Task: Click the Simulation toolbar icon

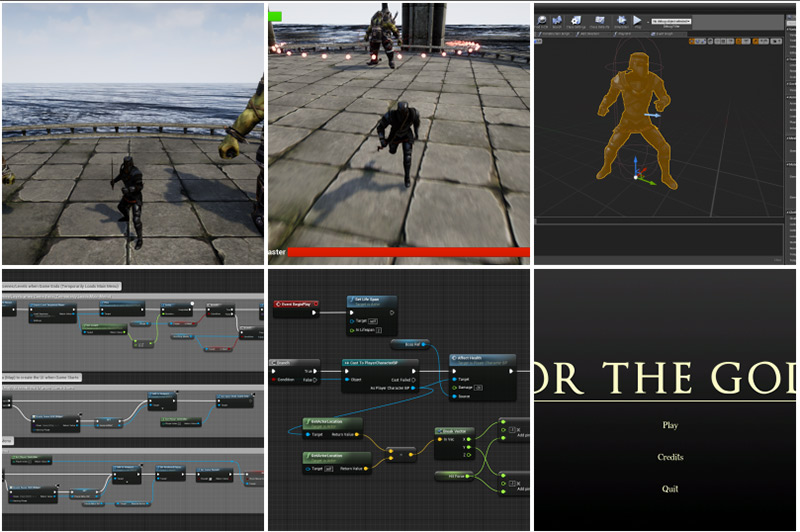Action: [x=621, y=21]
